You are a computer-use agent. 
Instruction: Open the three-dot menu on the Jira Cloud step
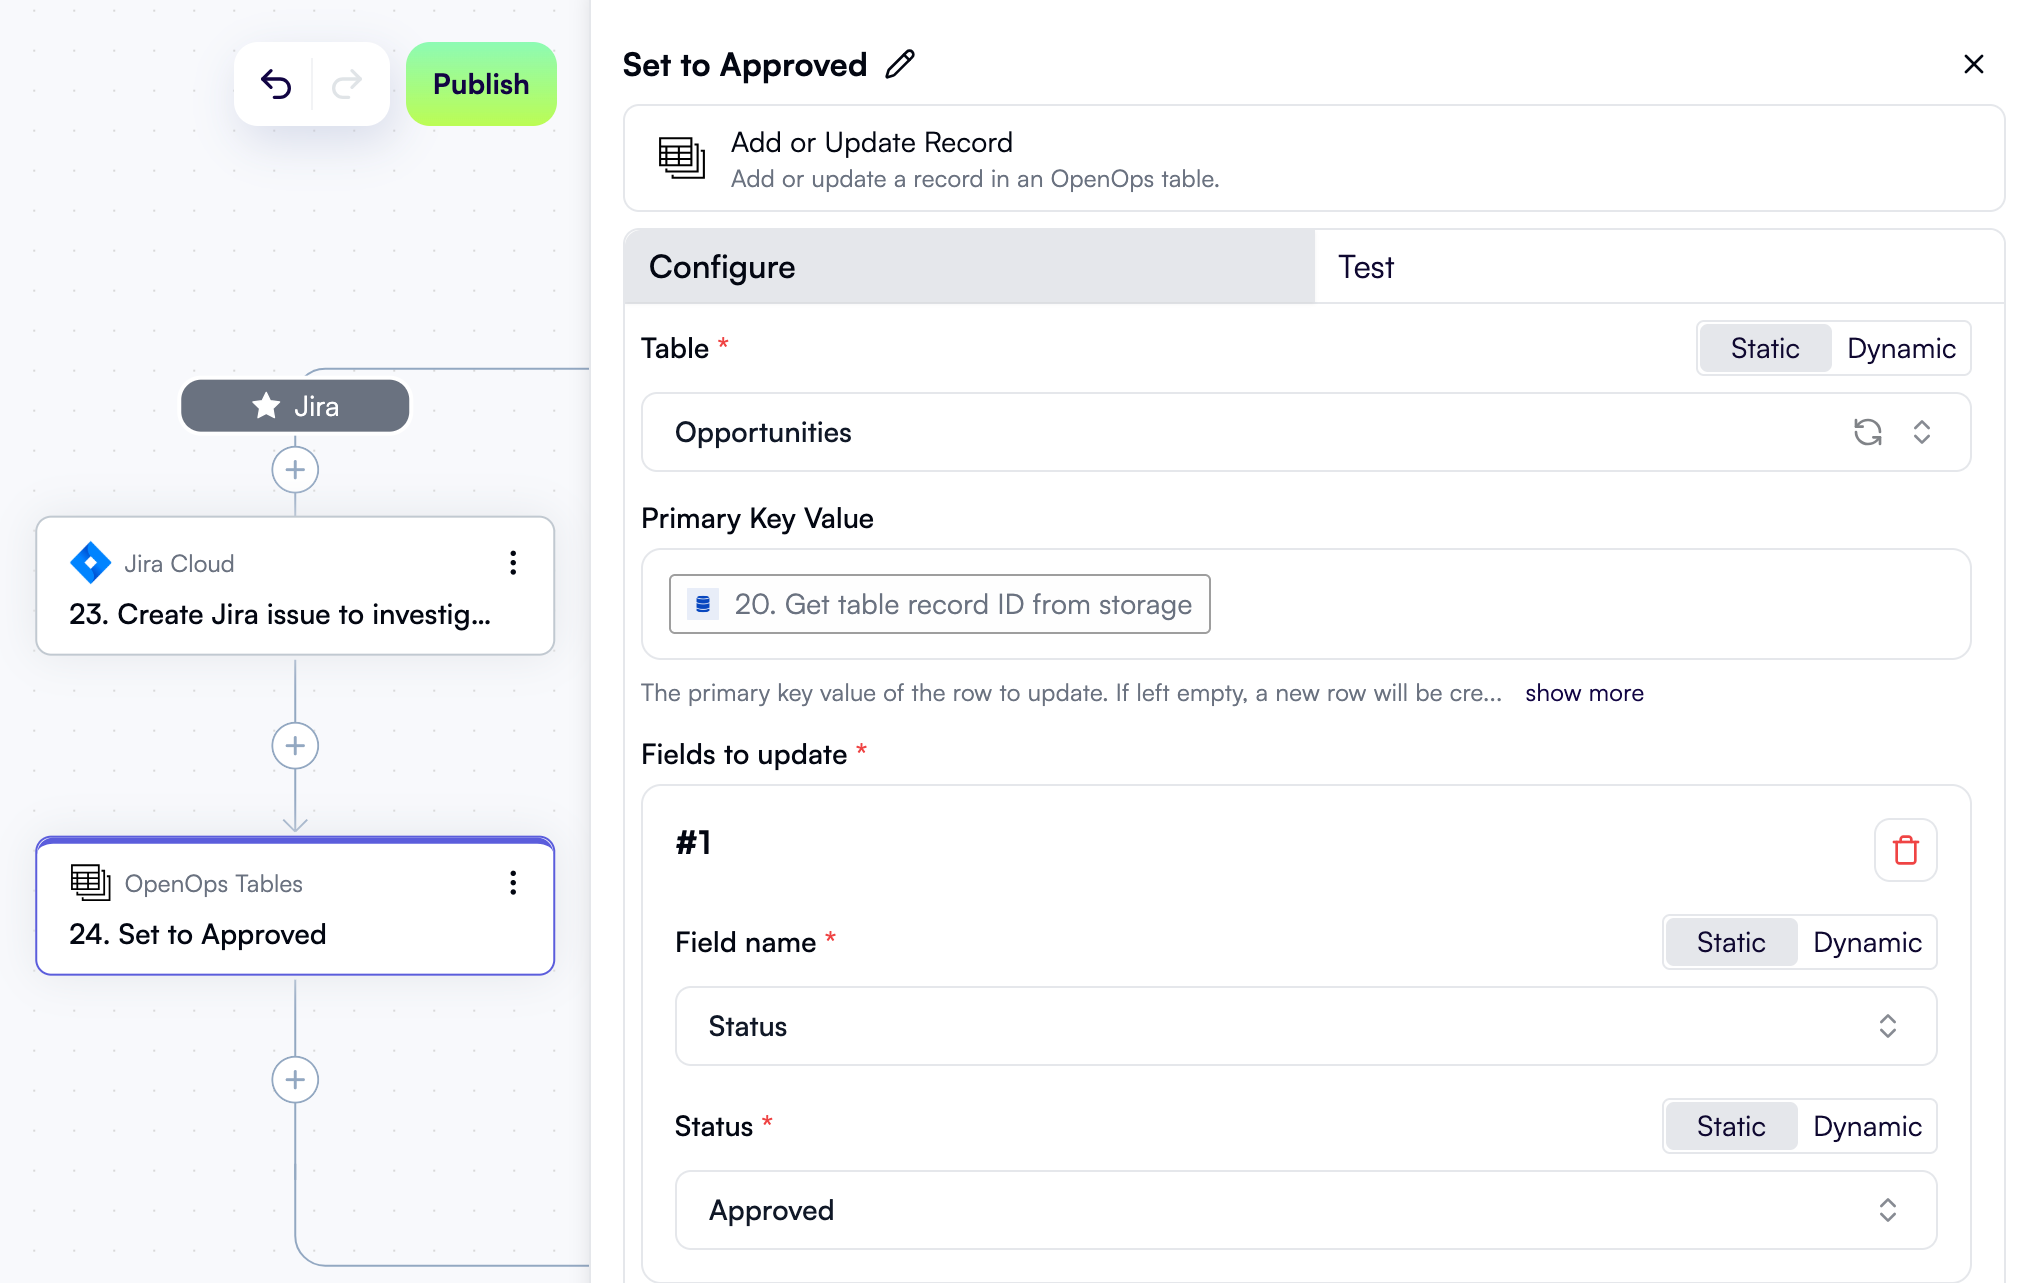[x=513, y=563]
